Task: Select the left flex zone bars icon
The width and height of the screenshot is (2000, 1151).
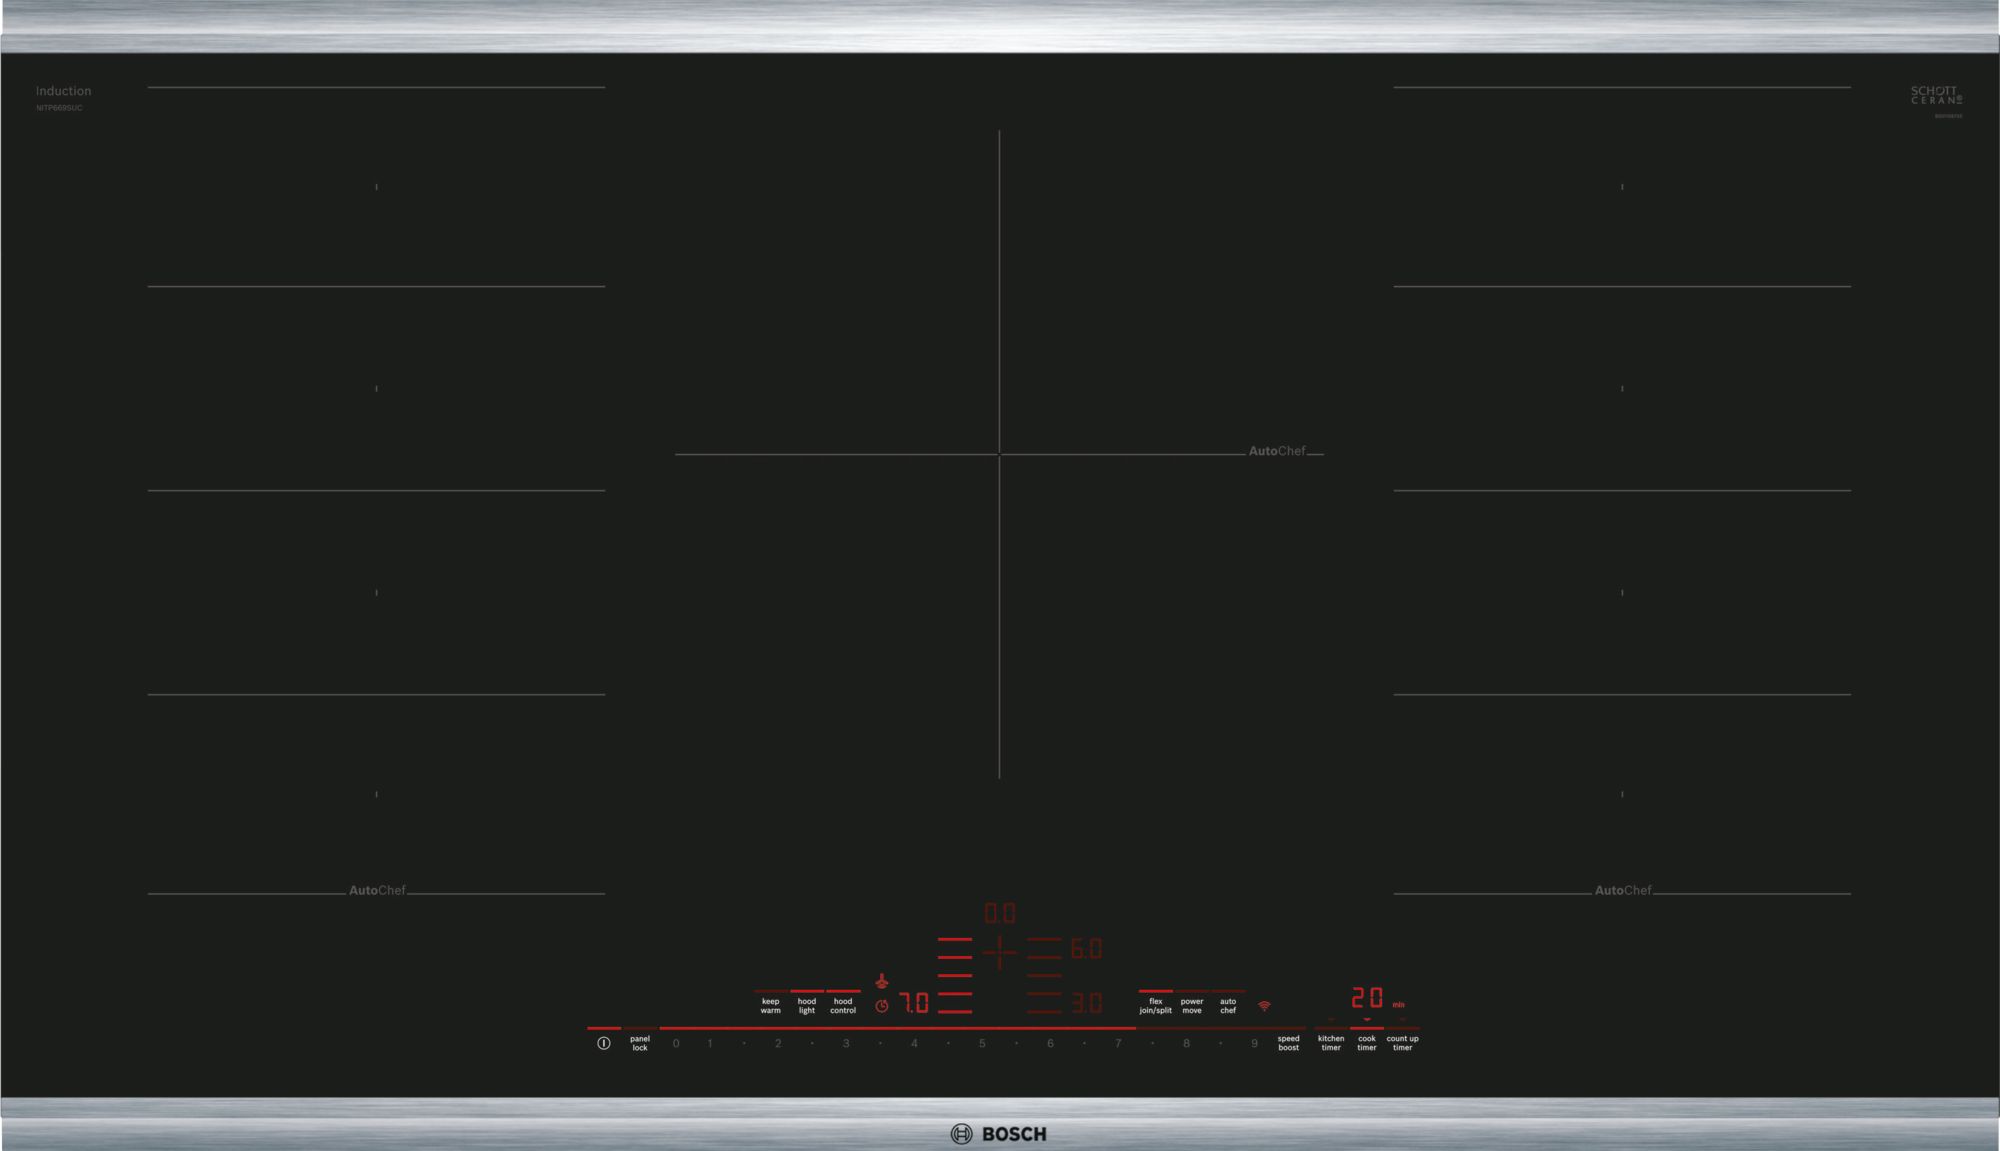Action: (955, 976)
